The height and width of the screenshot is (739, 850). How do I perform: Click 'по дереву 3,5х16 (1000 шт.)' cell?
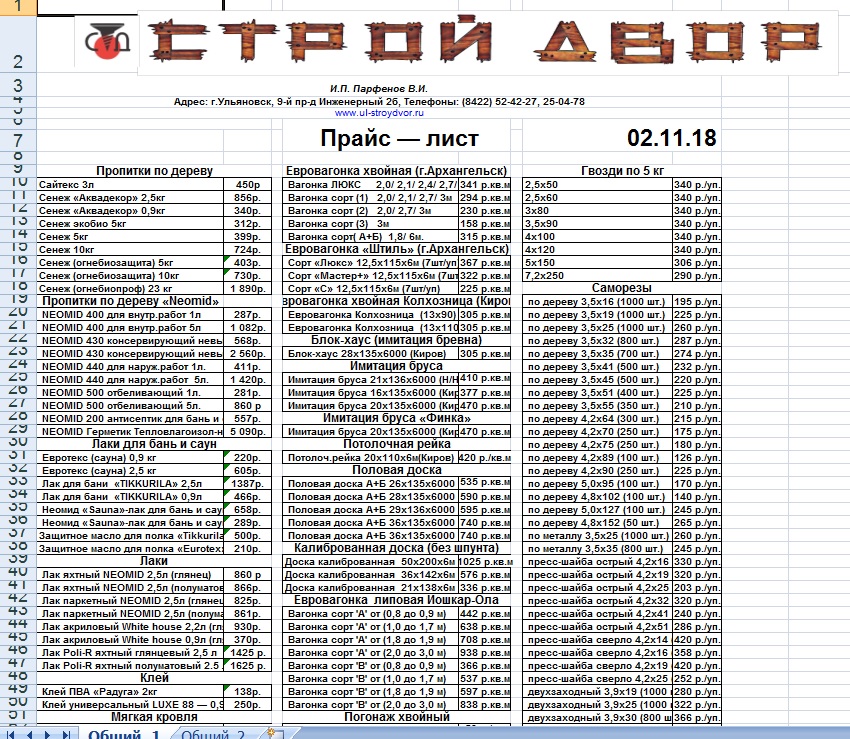[597, 301]
